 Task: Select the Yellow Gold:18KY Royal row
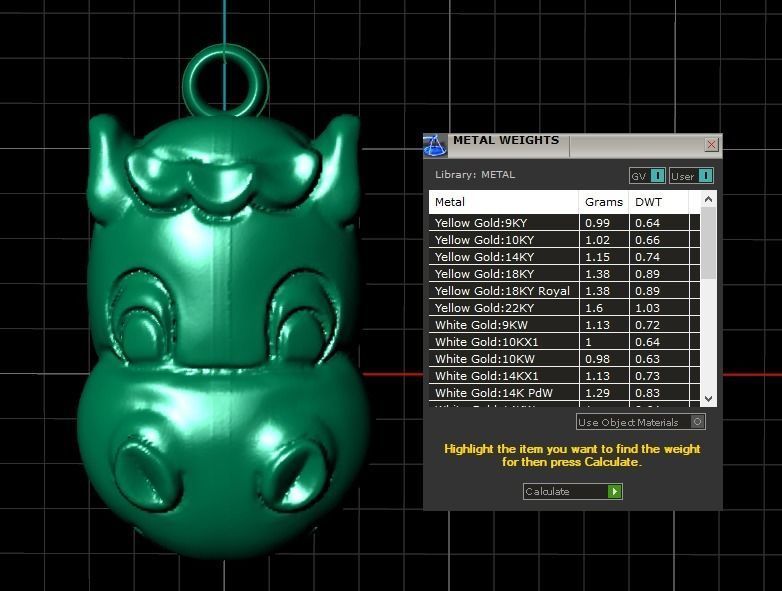504,291
